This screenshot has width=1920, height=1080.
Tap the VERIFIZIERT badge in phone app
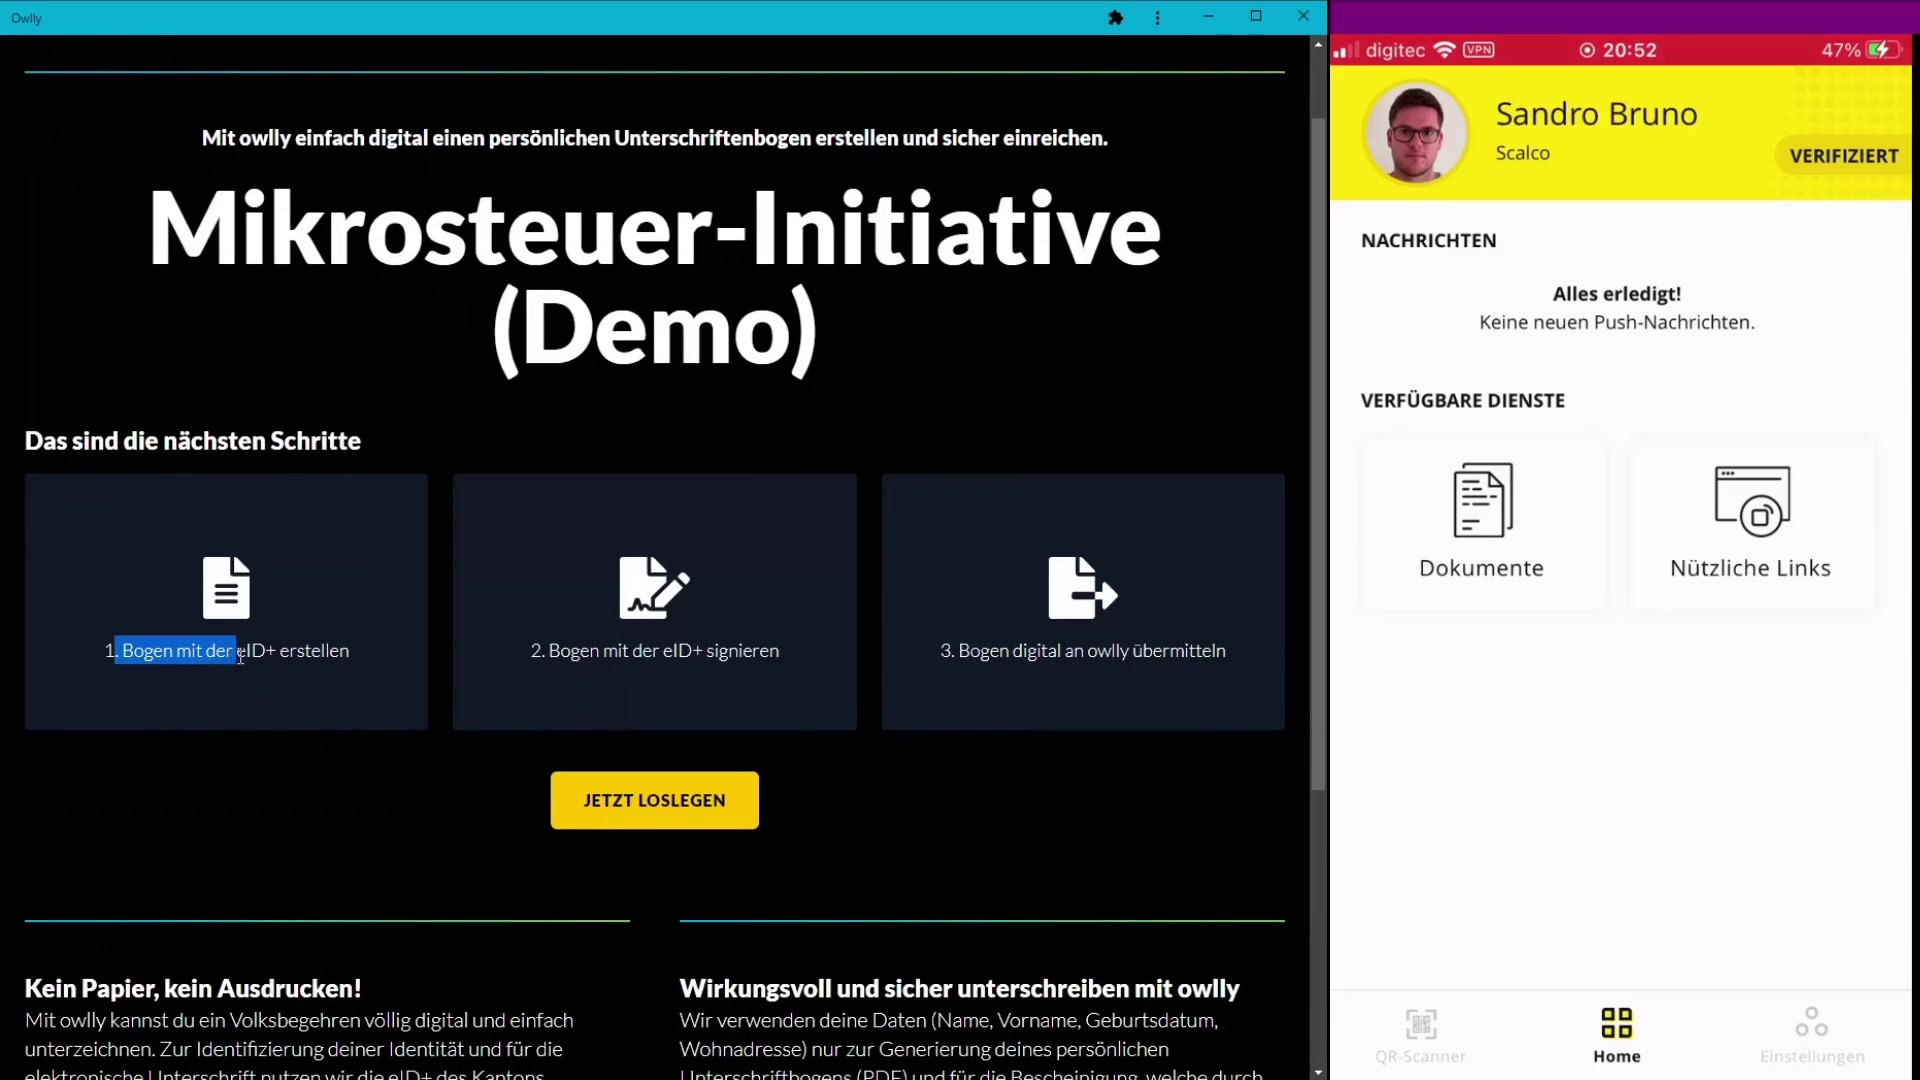pos(1843,156)
